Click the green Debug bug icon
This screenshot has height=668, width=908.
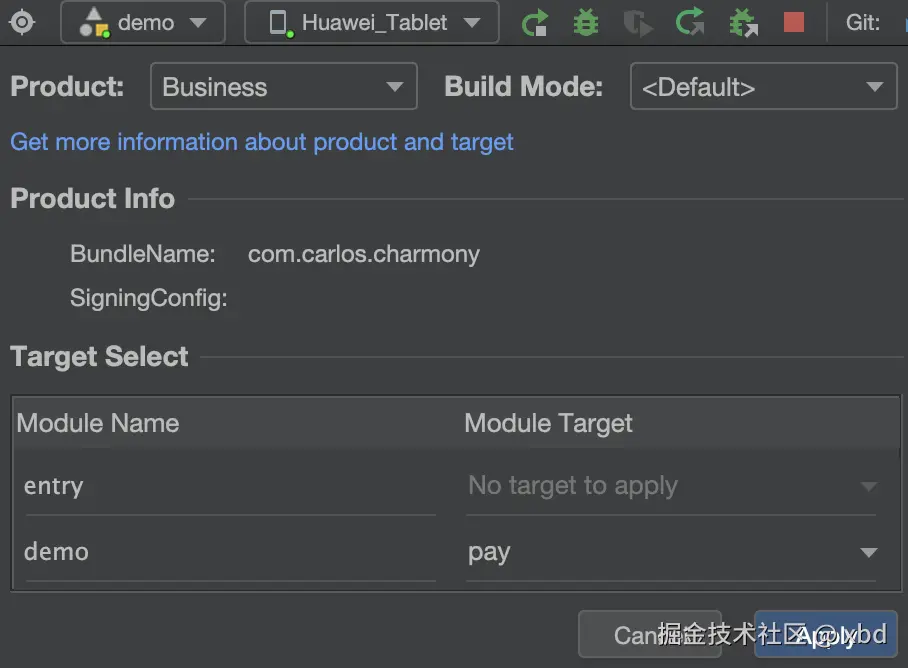click(x=586, y=22)
